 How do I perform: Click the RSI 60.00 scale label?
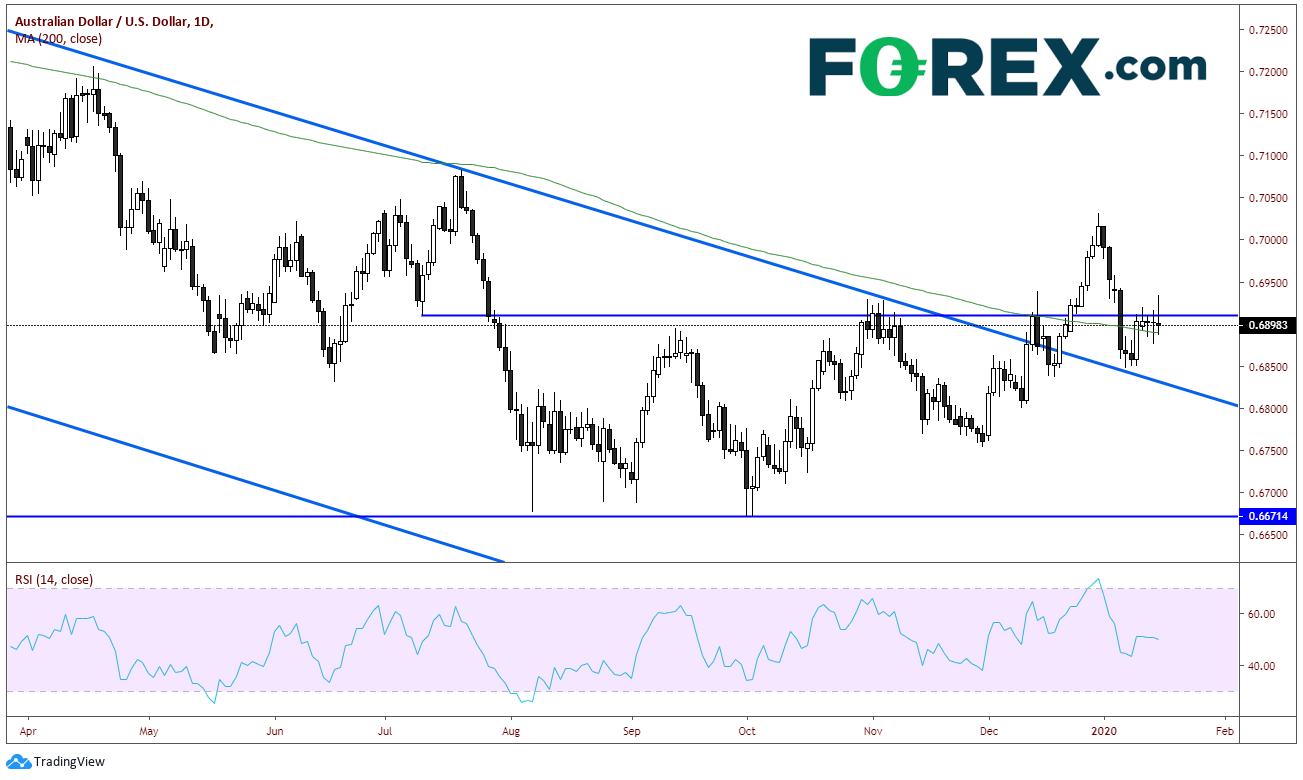(x=1262, y=614)
